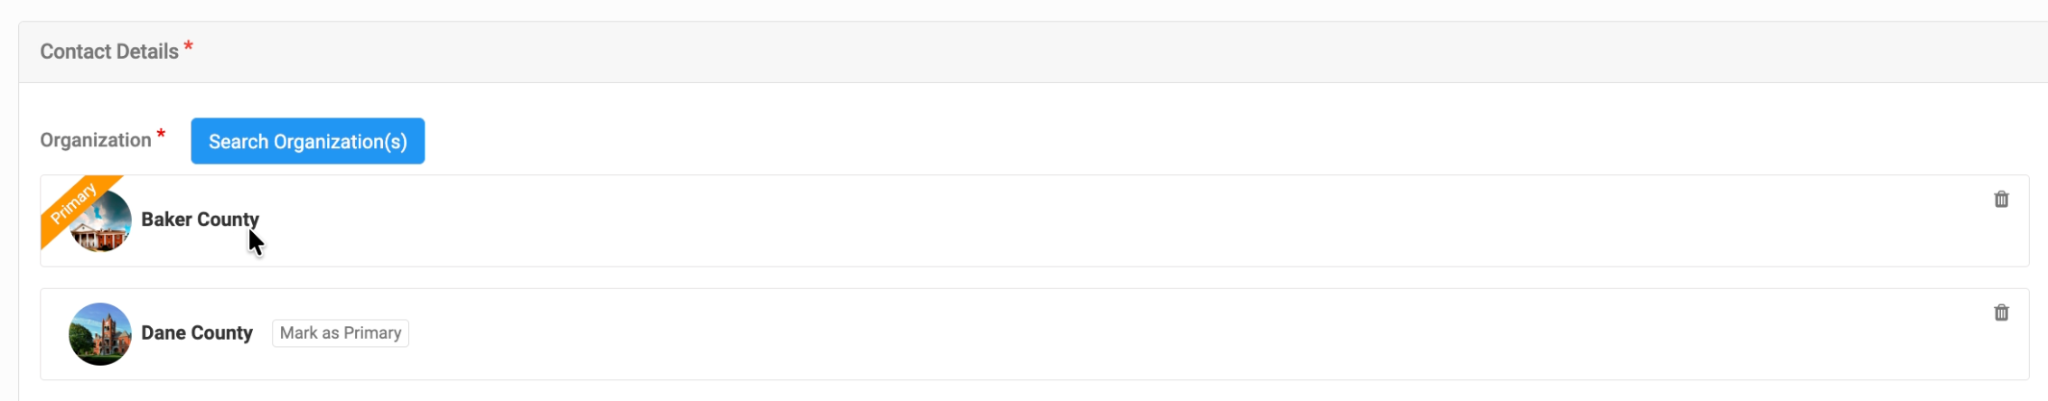Click the Search Organization(s) button
The width and height of the screenshot is (2048, 401).
[x=307, y=141]
